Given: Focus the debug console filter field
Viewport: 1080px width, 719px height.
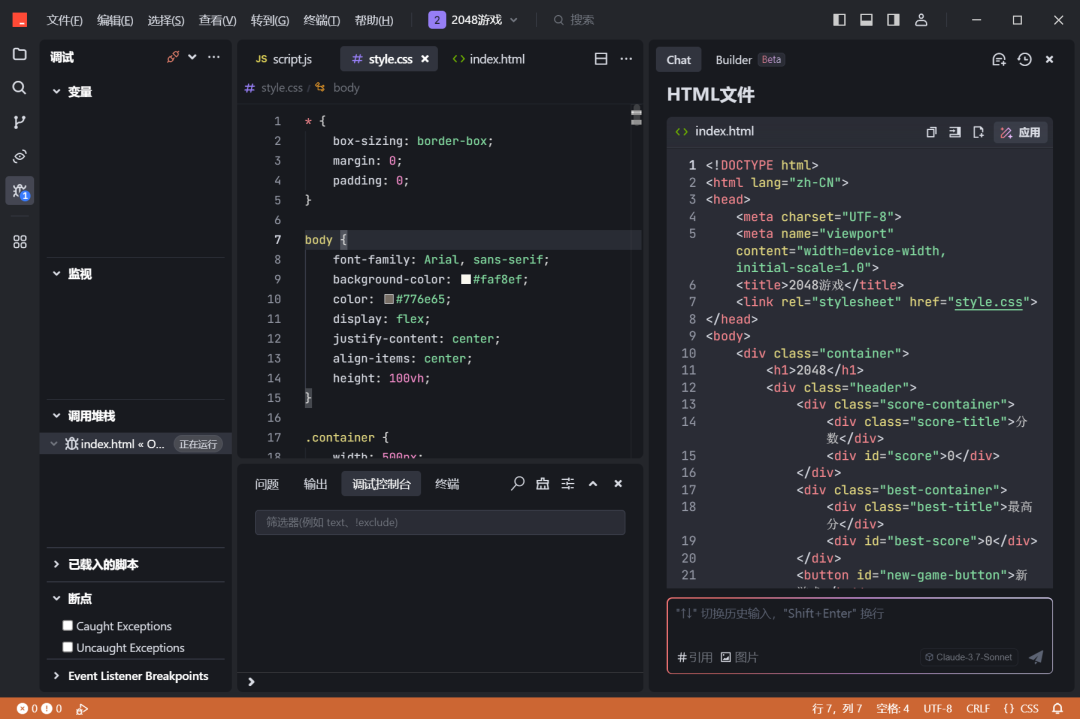Looking at the screenshot, I should [440, 523].
